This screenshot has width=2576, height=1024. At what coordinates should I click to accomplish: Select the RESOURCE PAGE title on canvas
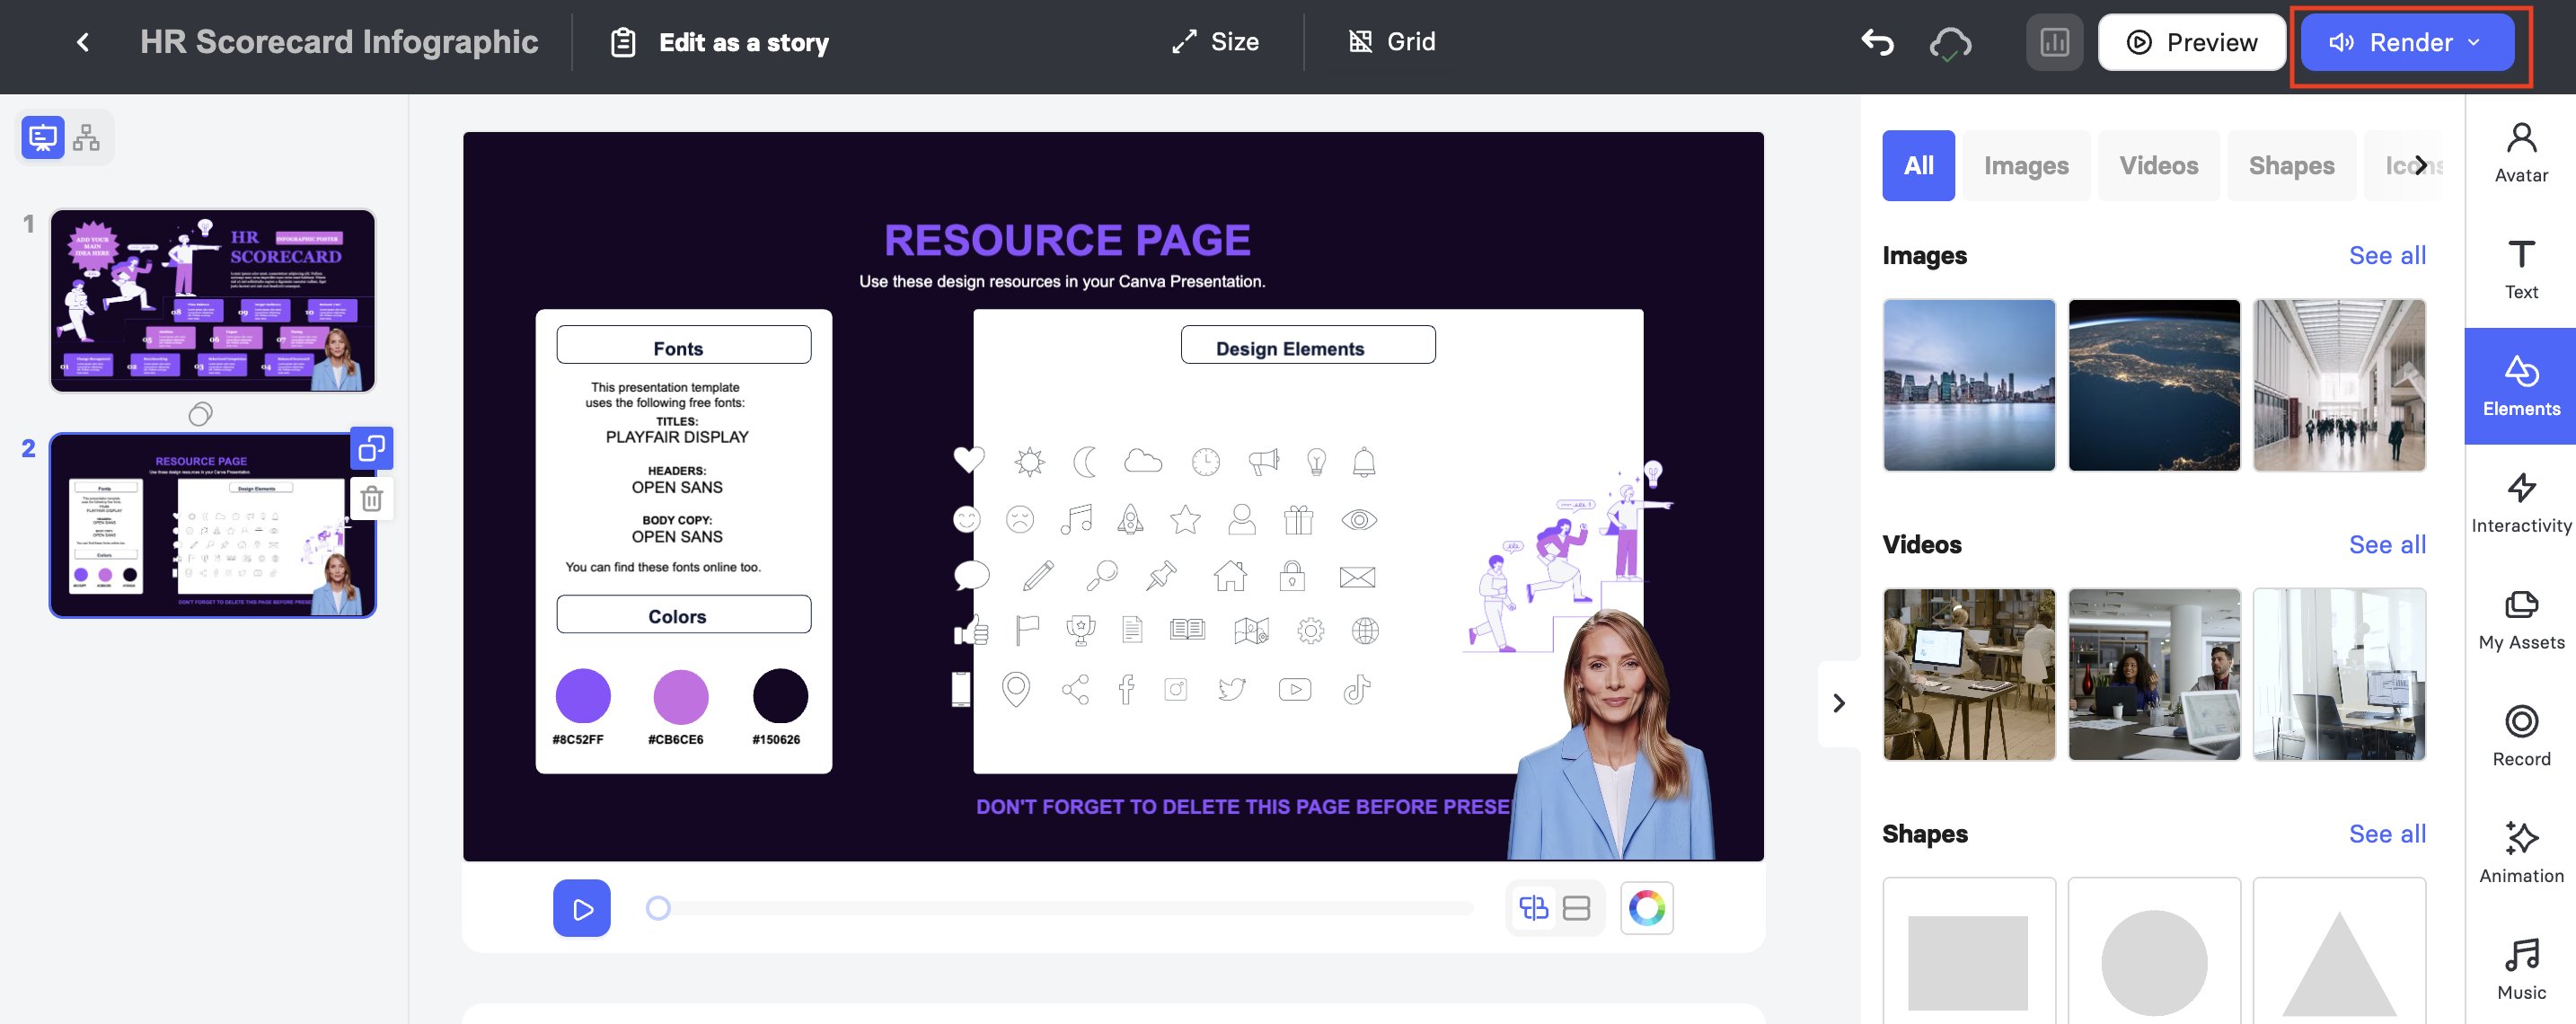pyautogui.click(x=1067, y=240)
